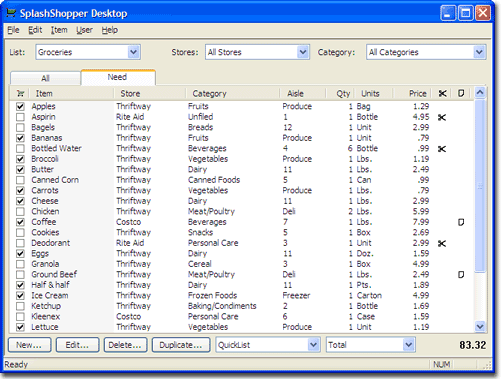
Task: Open the User menu
Action: 84,30
